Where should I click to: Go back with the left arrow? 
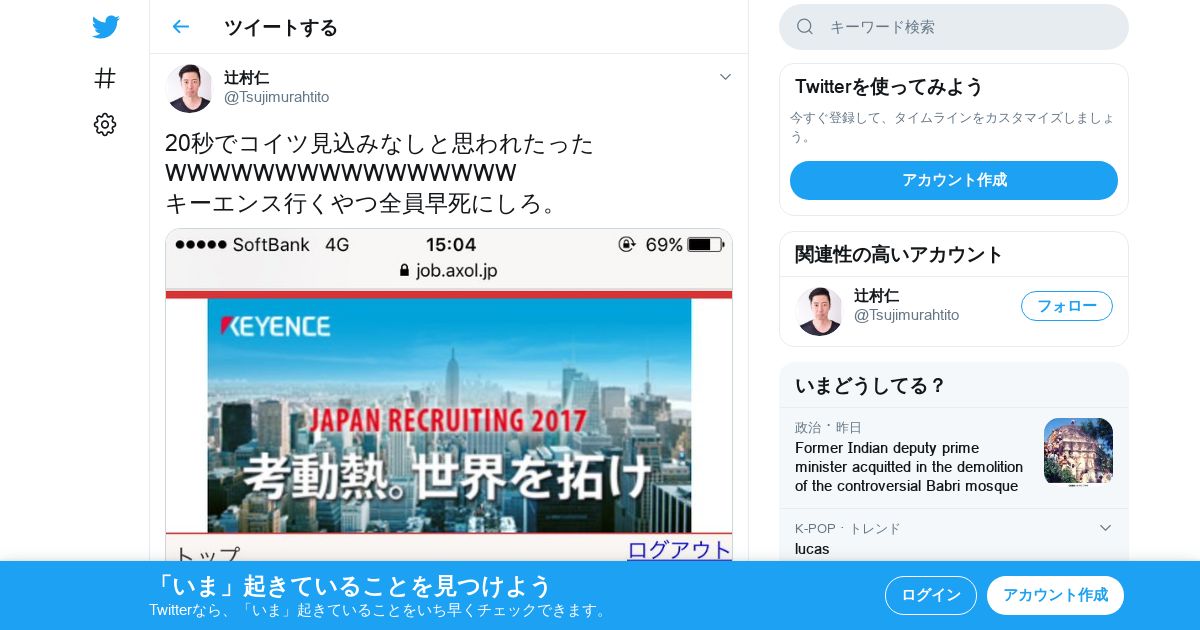tap(180, 27)
